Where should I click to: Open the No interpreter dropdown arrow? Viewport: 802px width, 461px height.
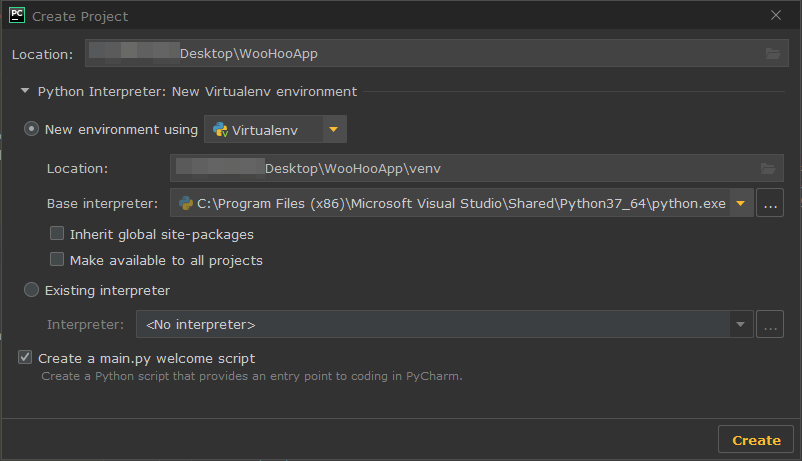(740, 324)
